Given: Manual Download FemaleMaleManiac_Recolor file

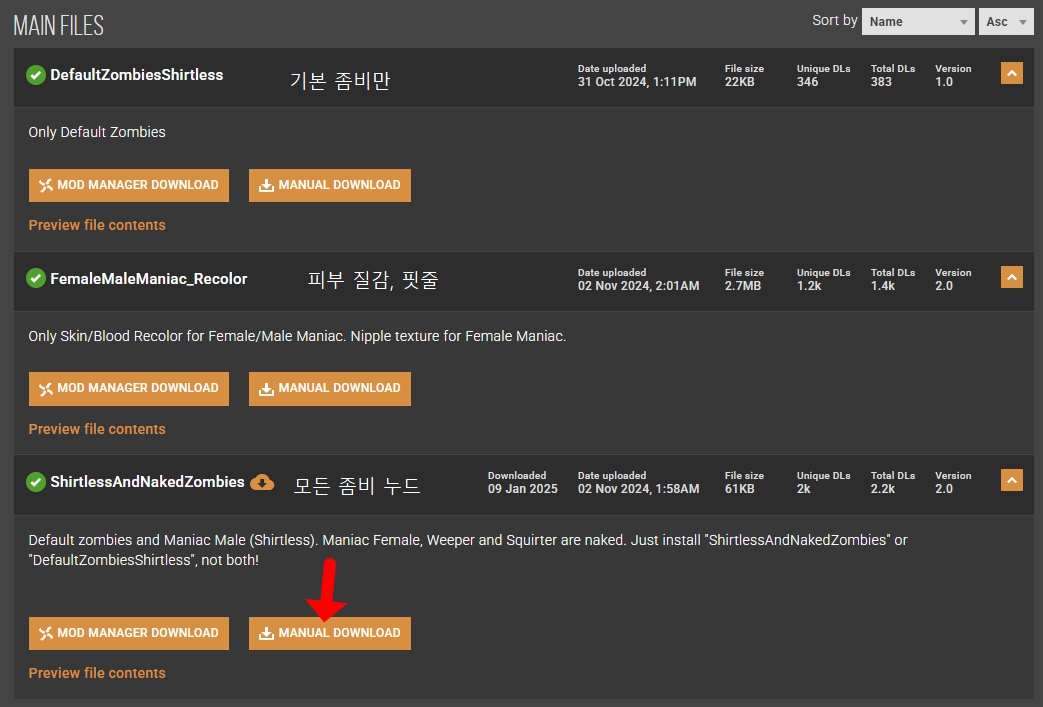Looking at the screenshot, I should 330,388.
